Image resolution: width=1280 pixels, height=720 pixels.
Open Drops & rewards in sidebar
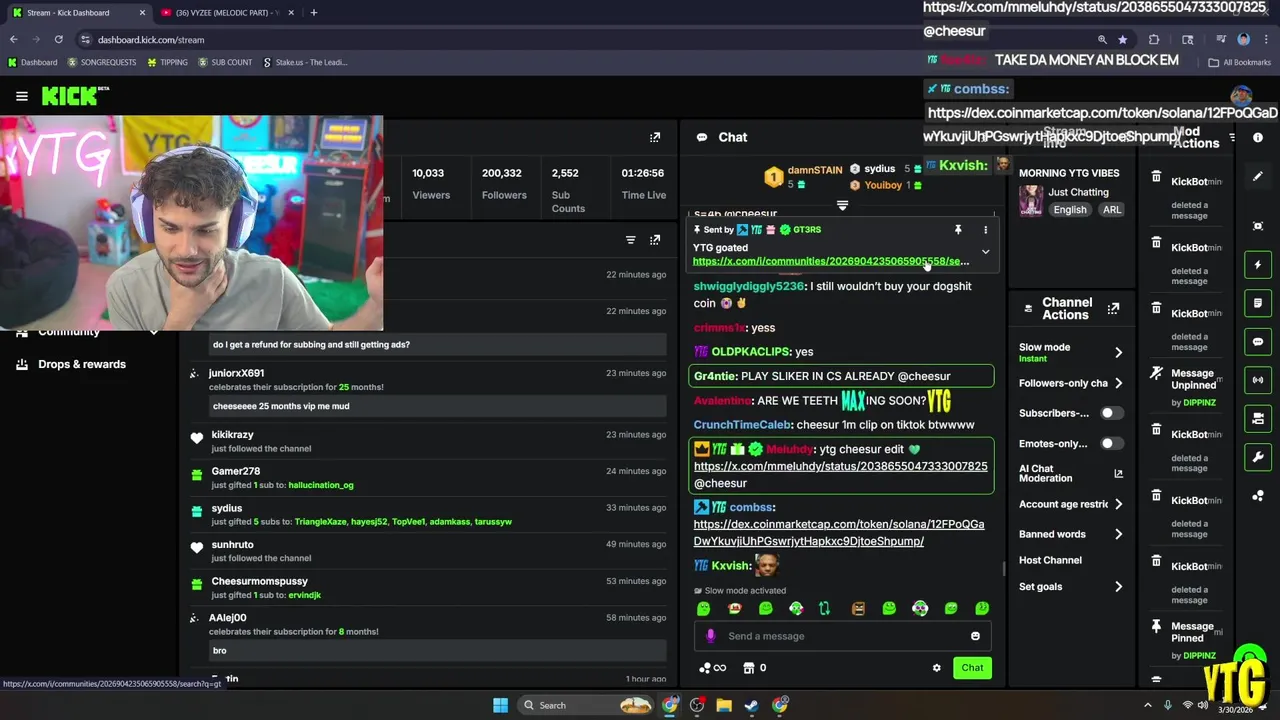[82, 364]
